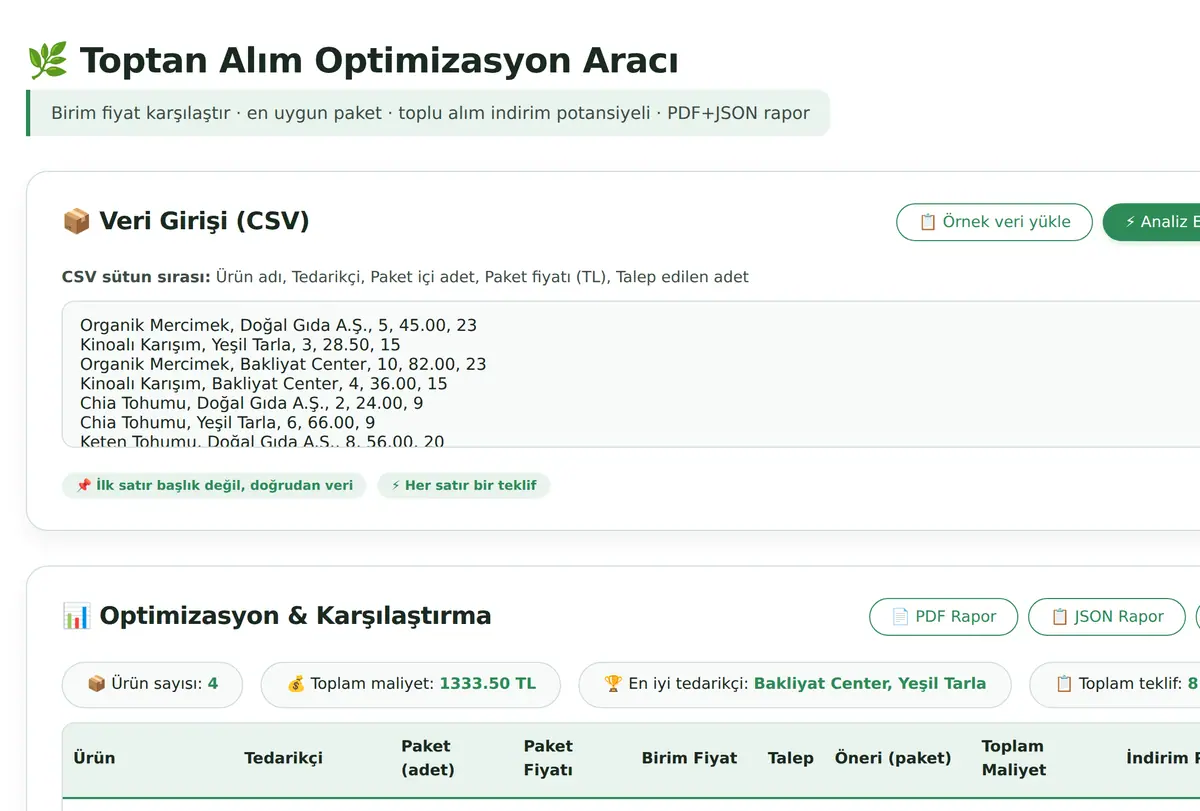Click the "Birim Fiyat" column header
The height and width of the screenshot is (811, 1200).
pos(690,758)
